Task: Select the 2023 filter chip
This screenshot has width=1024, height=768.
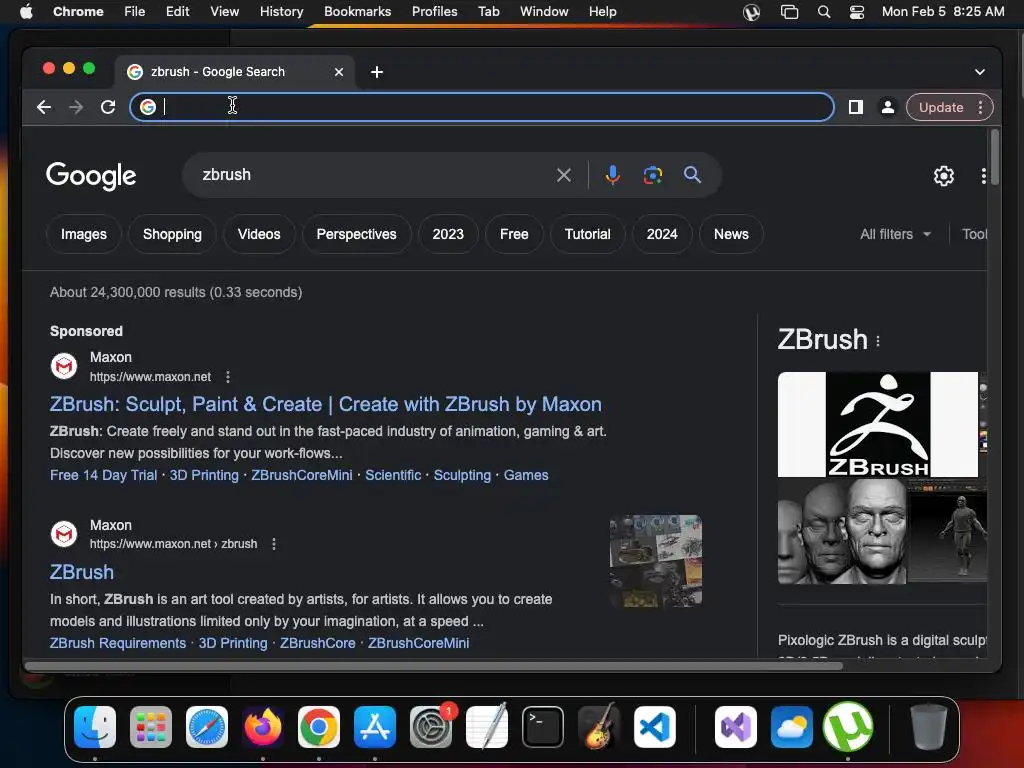Action: coord(448,234)
